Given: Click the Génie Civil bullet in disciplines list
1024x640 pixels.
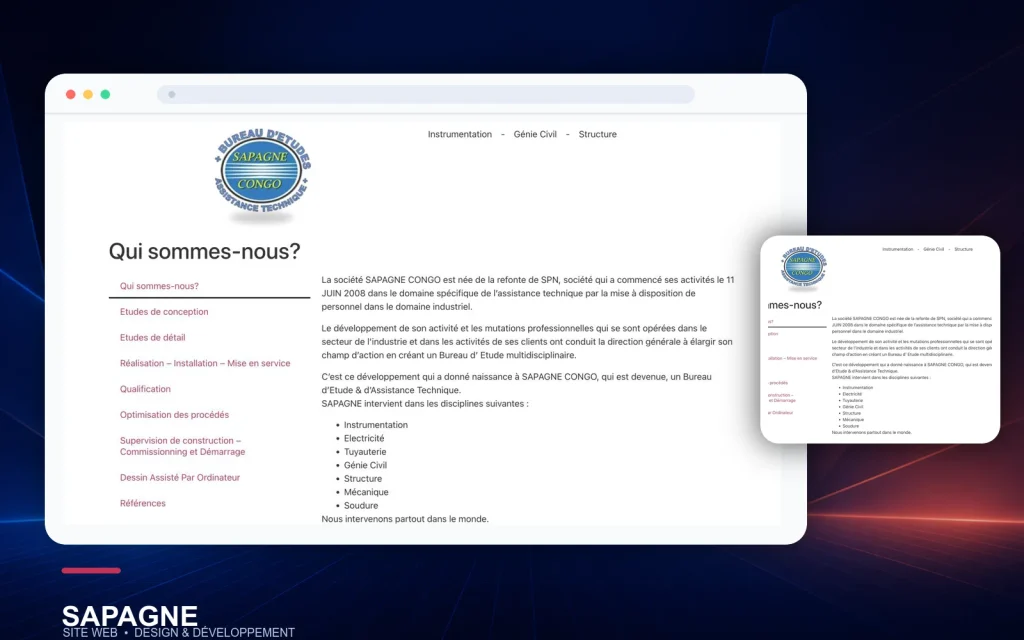Looking at the screenshot, I should [365, 465].
